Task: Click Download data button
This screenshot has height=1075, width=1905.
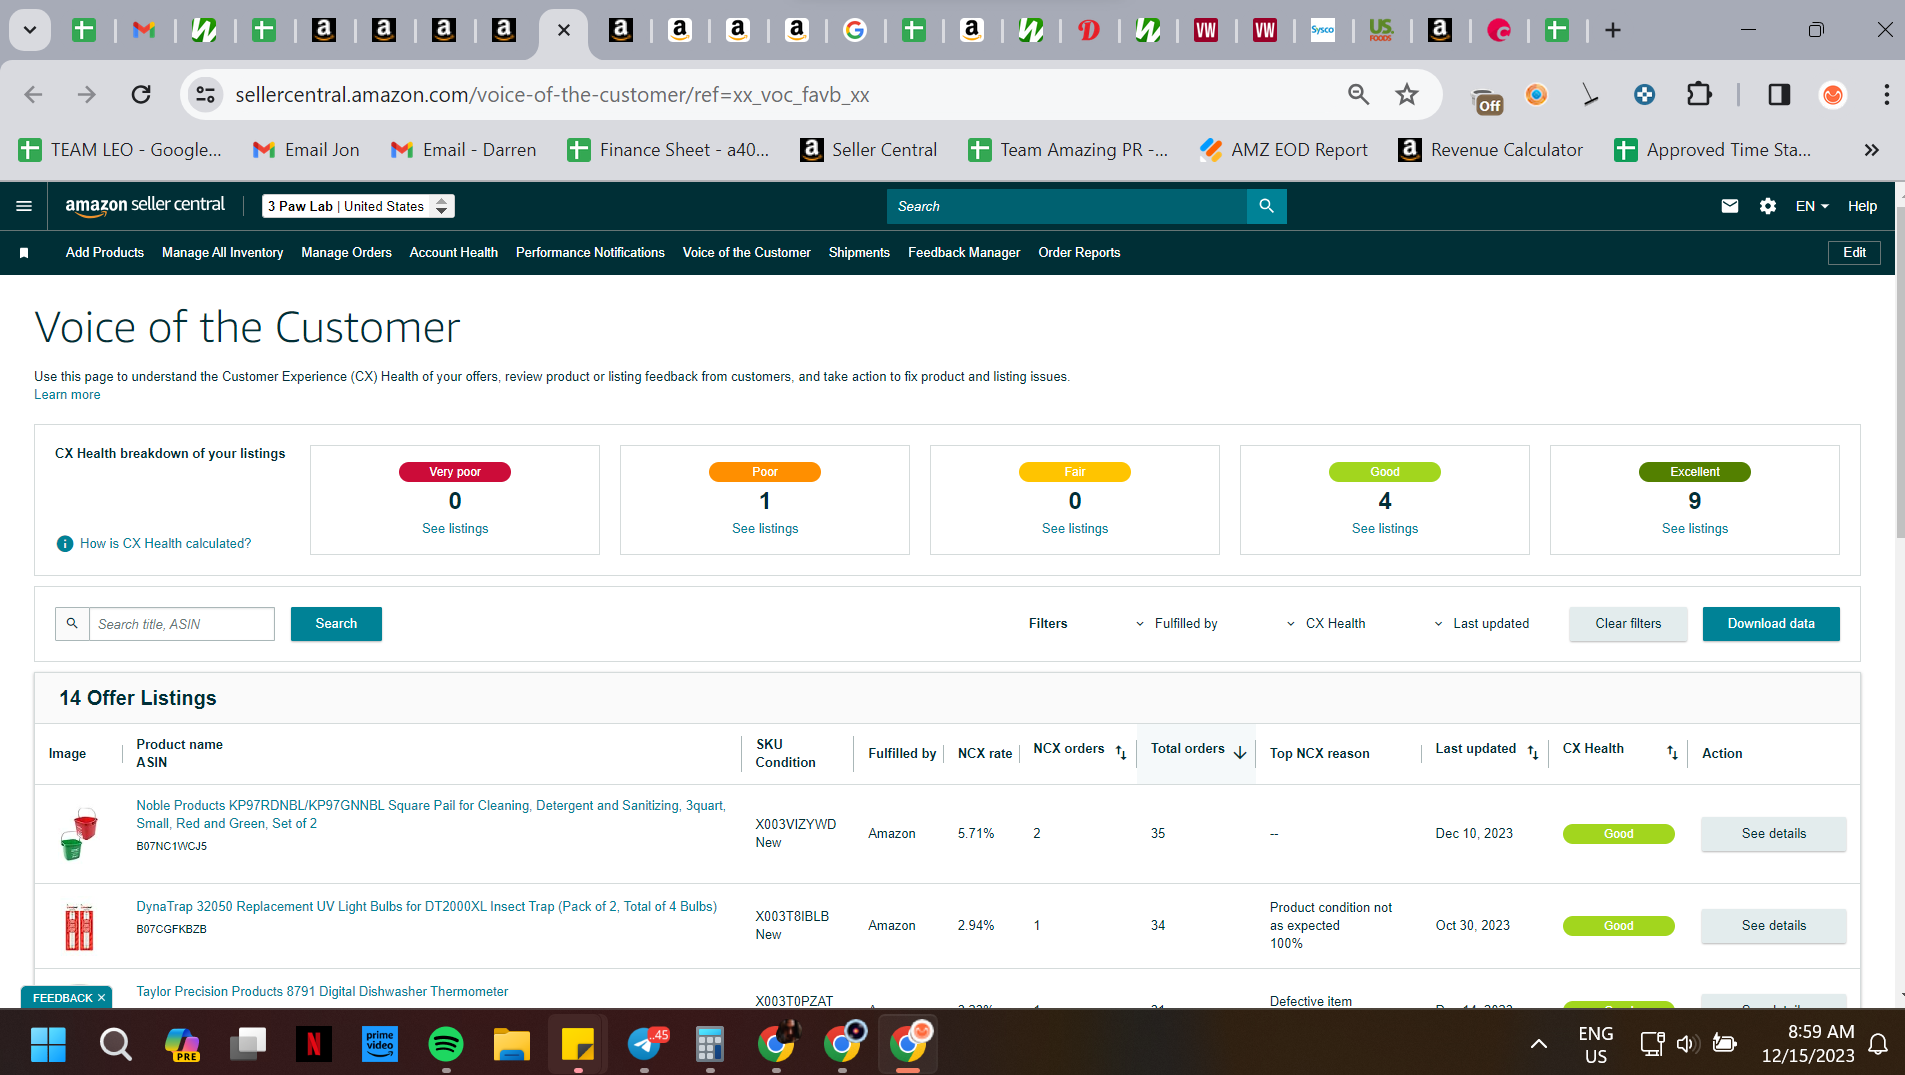Action: click(1771, 624)
